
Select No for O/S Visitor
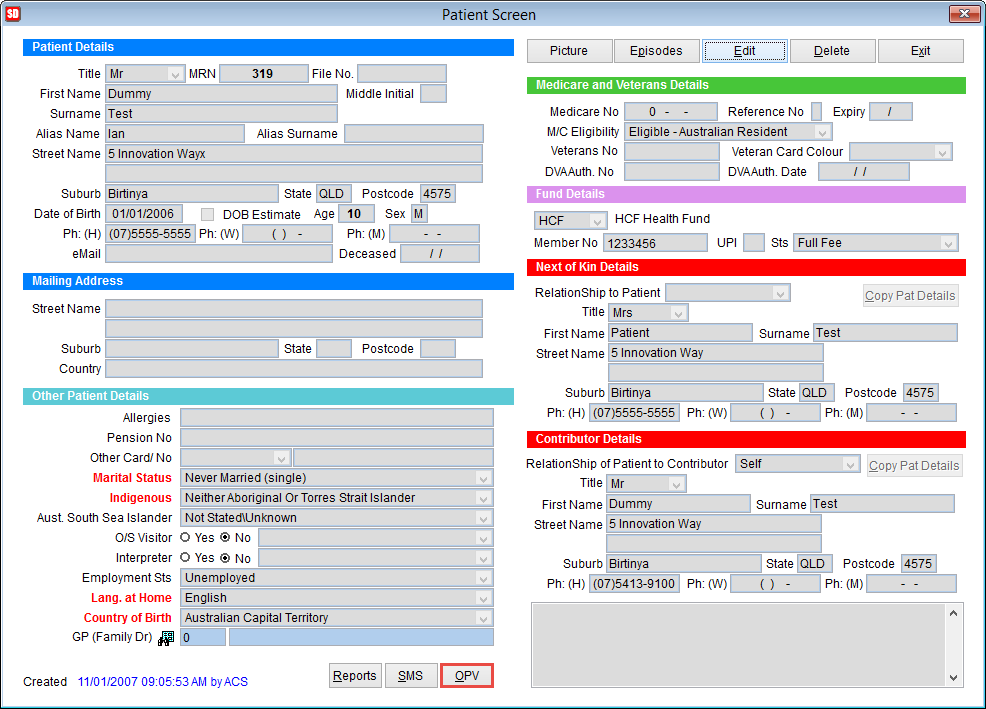225,537
